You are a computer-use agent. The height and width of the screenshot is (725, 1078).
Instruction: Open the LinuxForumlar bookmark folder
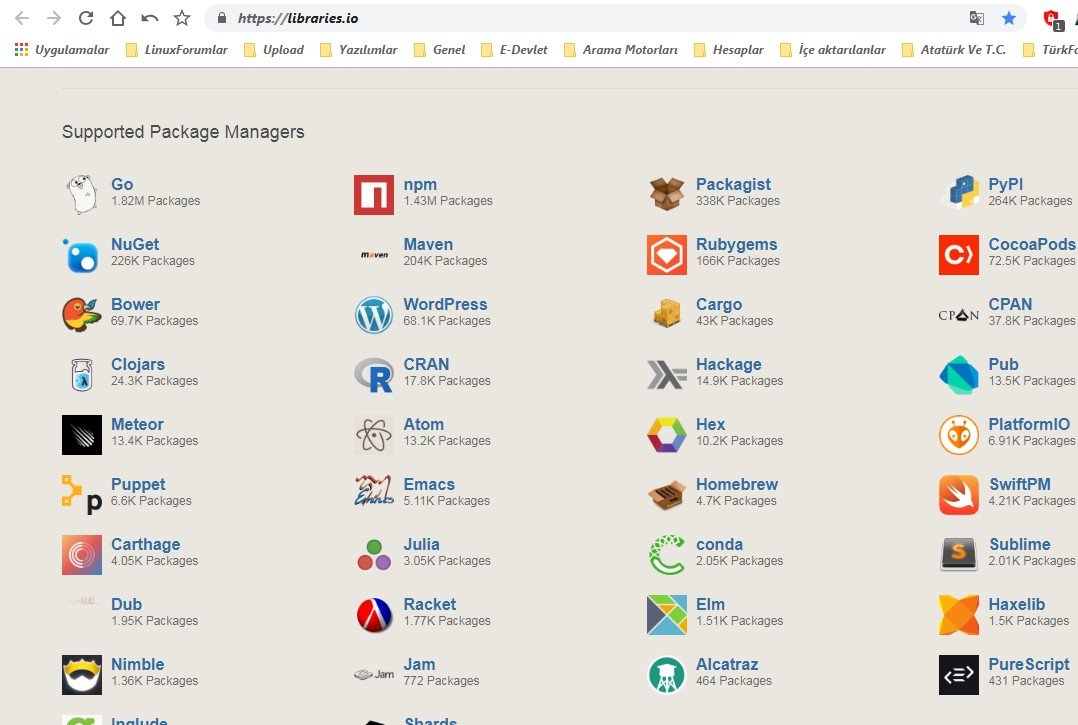click(x=177, y=49)
